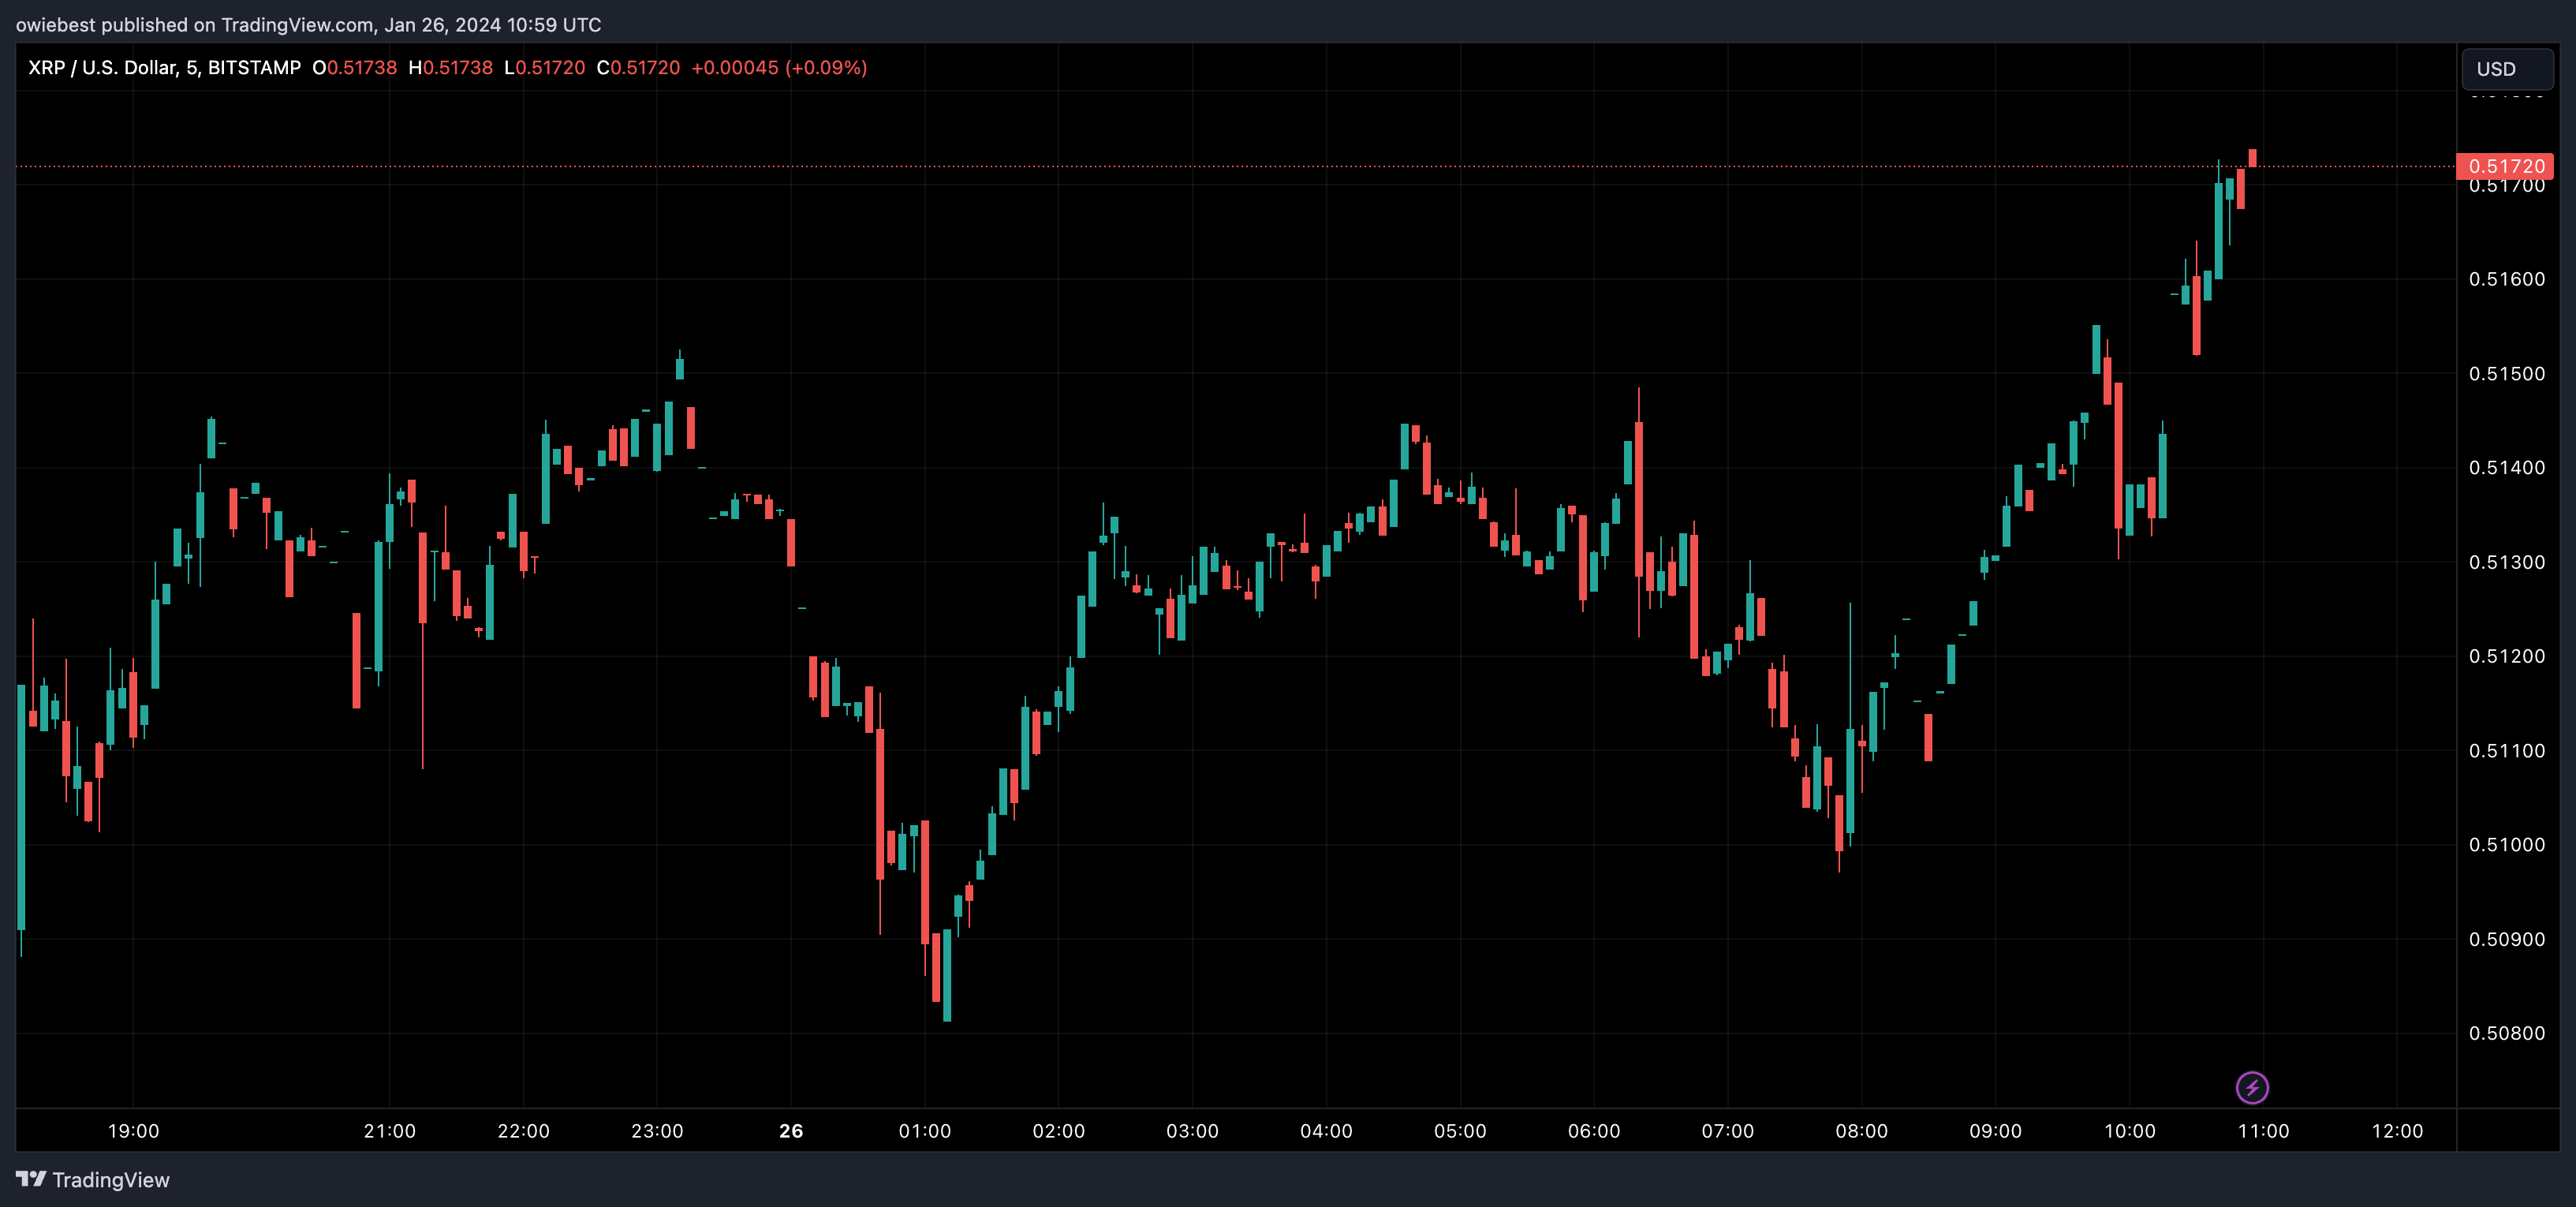2576x1207 pixels.
Task: Click the 0.50800 price scale label
Action: tap(2506, 1033)
